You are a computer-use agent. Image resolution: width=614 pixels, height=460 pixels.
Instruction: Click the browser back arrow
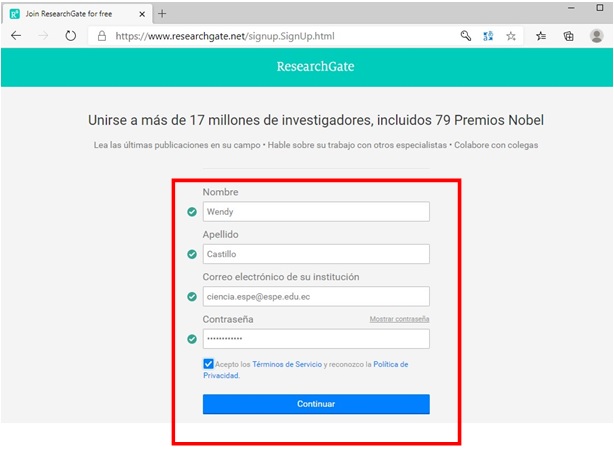tap(16, 35)
